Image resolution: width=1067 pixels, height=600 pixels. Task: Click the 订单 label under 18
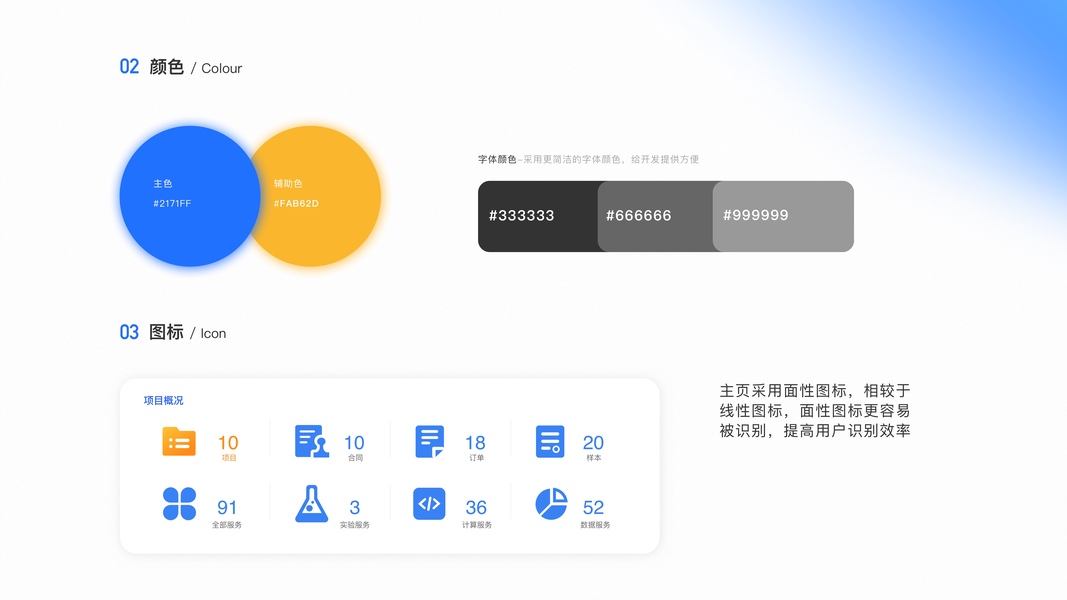coord(476,458)
